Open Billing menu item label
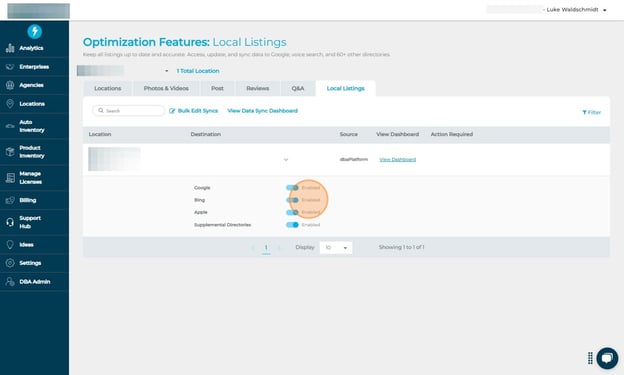The width and height of the screenshot is (624, 375). [x=28, y=200]
